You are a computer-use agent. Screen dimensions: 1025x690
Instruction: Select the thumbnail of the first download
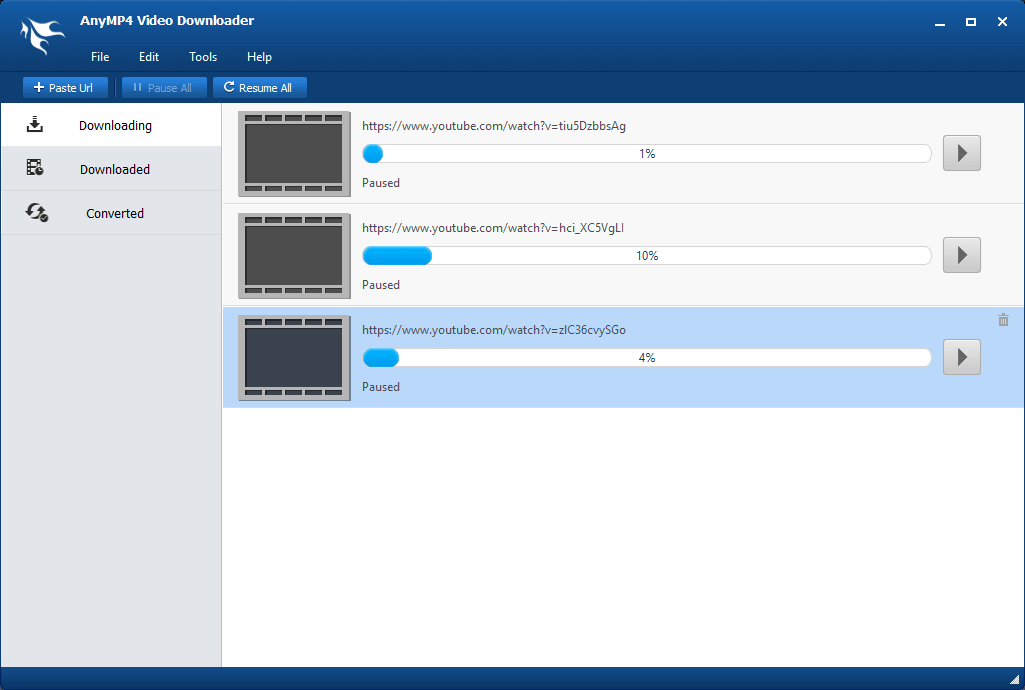pos(293,153)
